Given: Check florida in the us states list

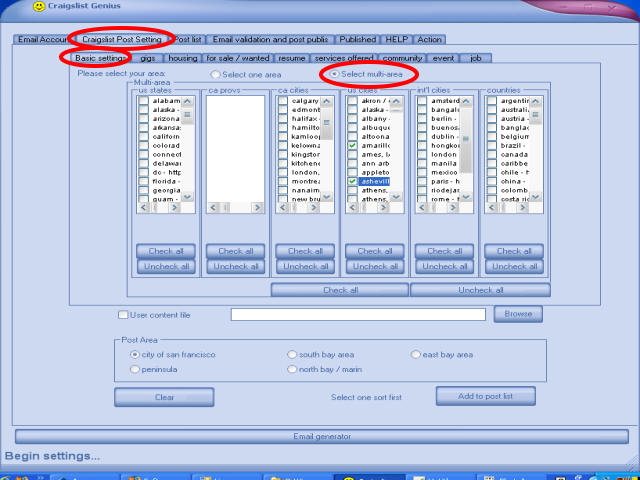Looking at the screenshot, I should (143, 181).
